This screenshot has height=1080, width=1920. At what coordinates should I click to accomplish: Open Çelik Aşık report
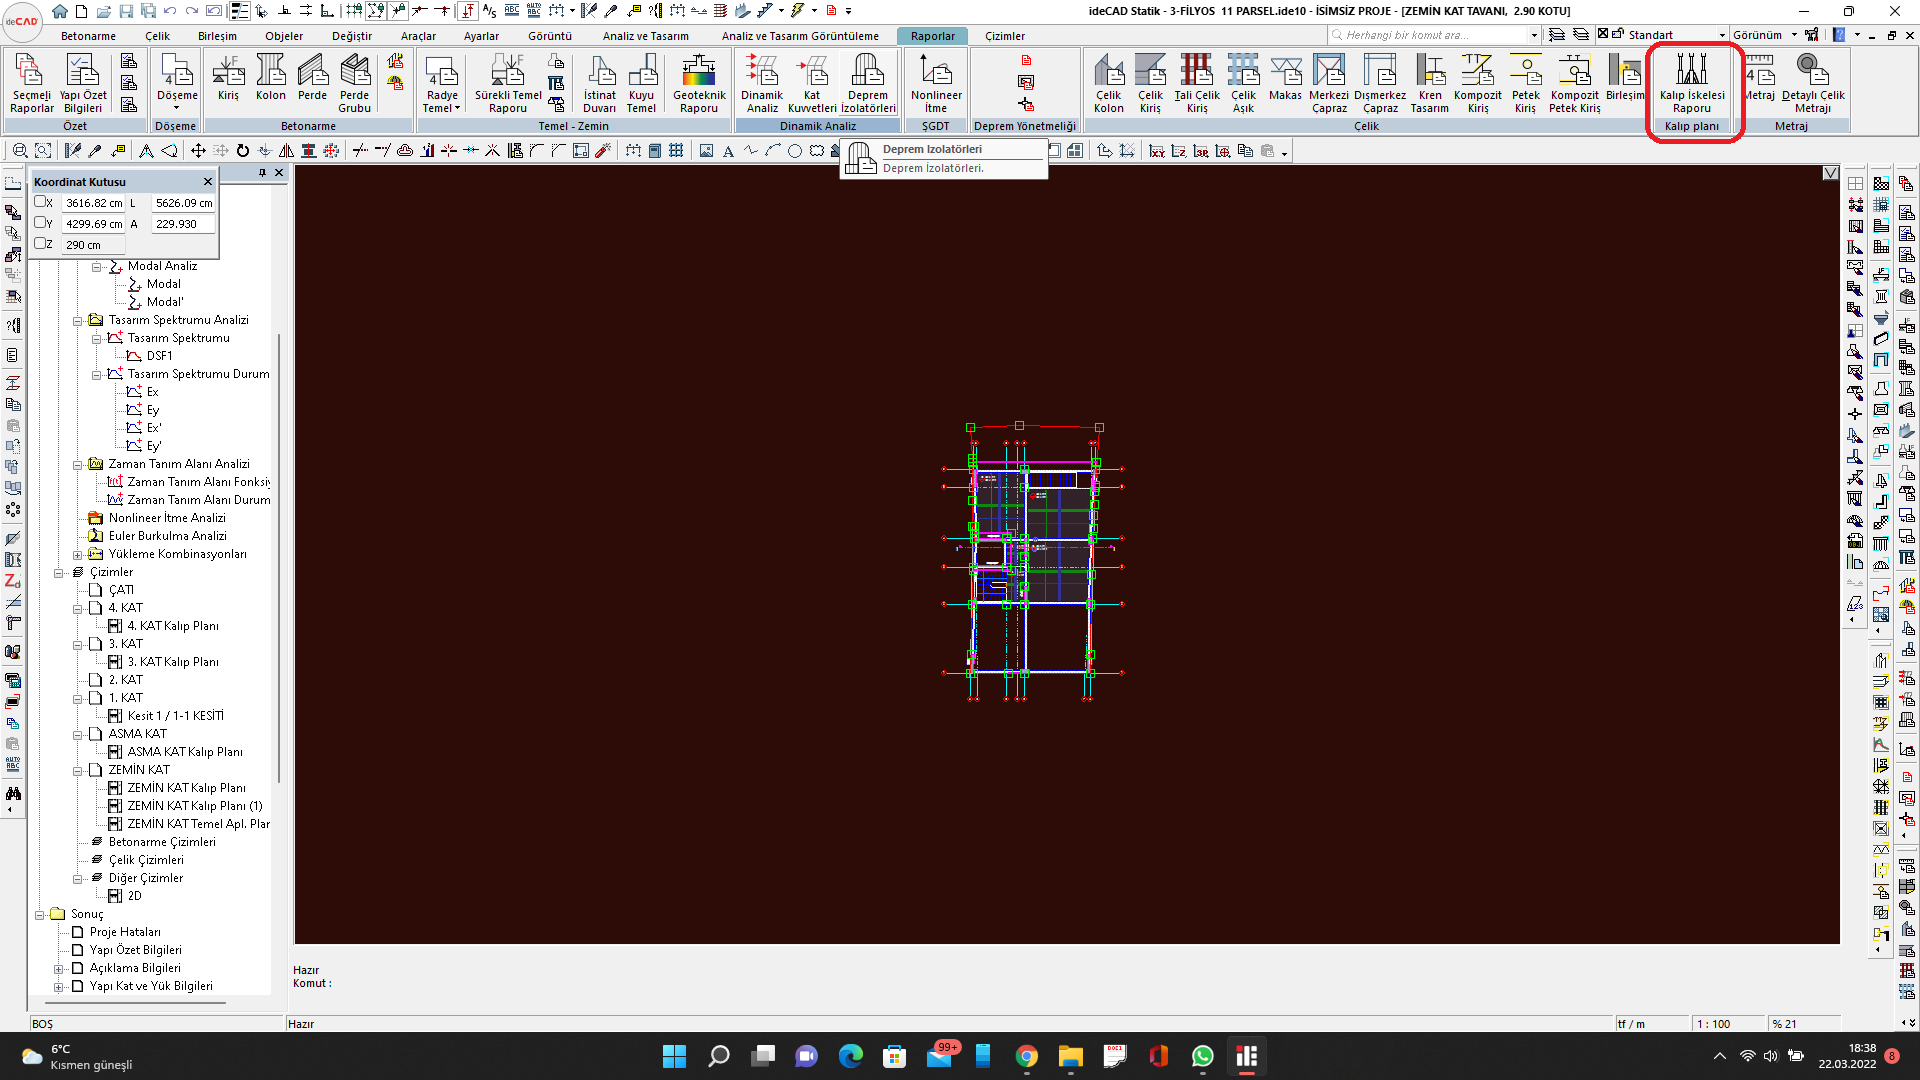(1243, 83)
